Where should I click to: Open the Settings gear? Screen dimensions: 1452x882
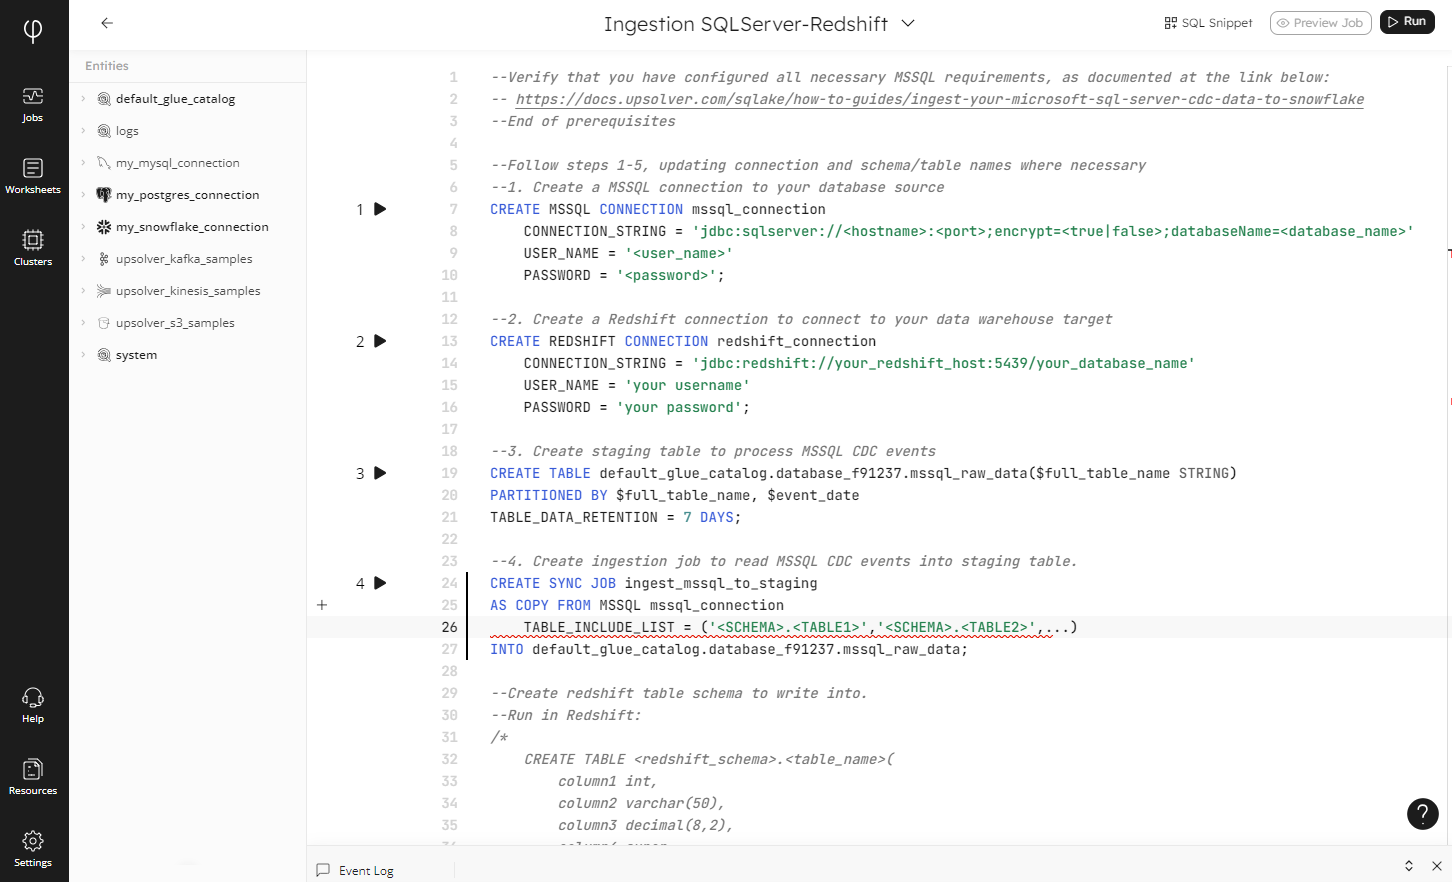click(x=33, y=849)
